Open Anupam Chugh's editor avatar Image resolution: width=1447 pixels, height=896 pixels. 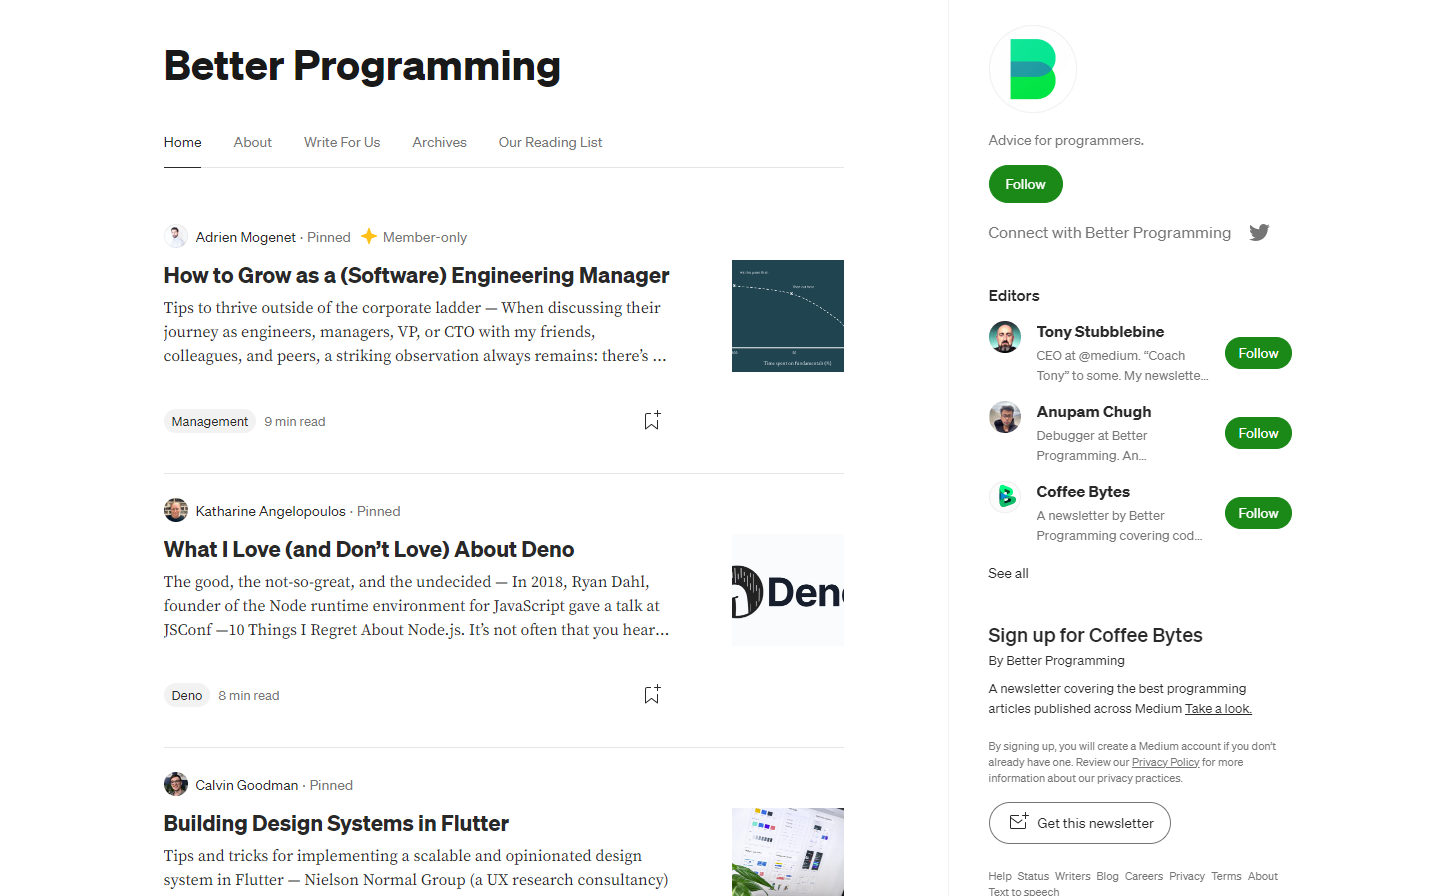coord(1005,417)
